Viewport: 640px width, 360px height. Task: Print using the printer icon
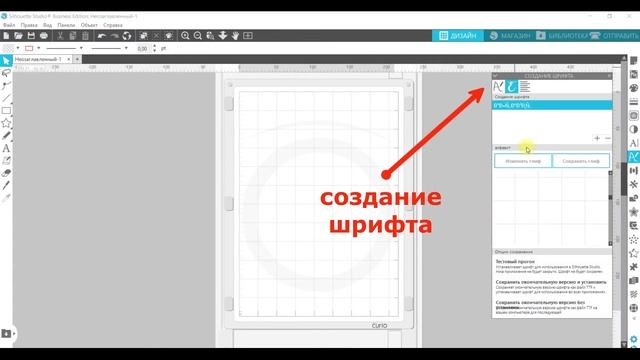tap(44, 36)
